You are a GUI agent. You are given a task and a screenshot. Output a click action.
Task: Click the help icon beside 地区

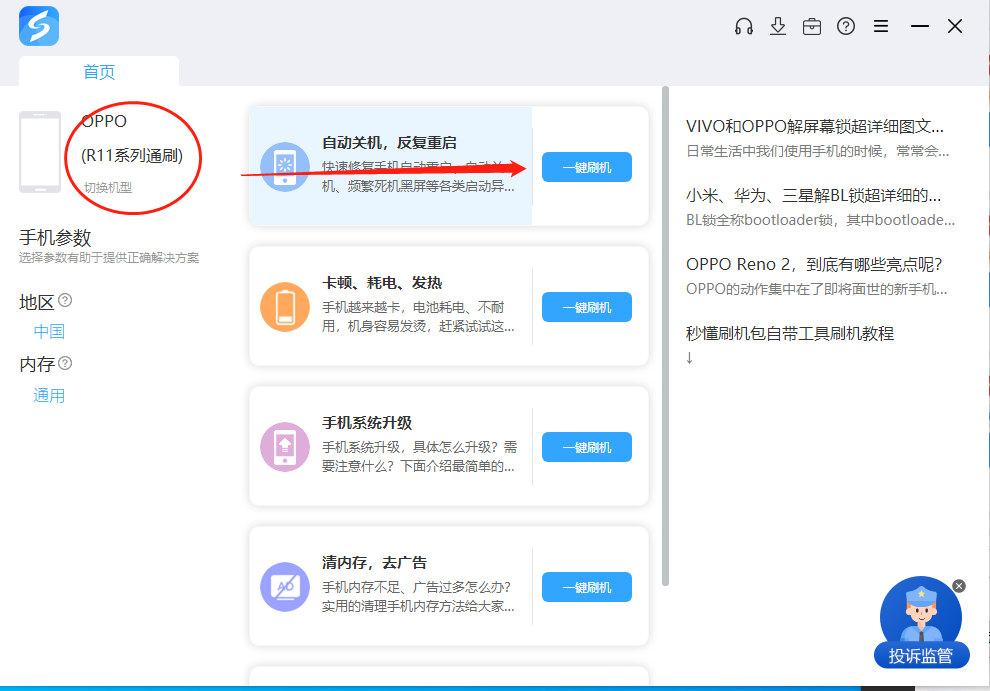coord(65,300)
